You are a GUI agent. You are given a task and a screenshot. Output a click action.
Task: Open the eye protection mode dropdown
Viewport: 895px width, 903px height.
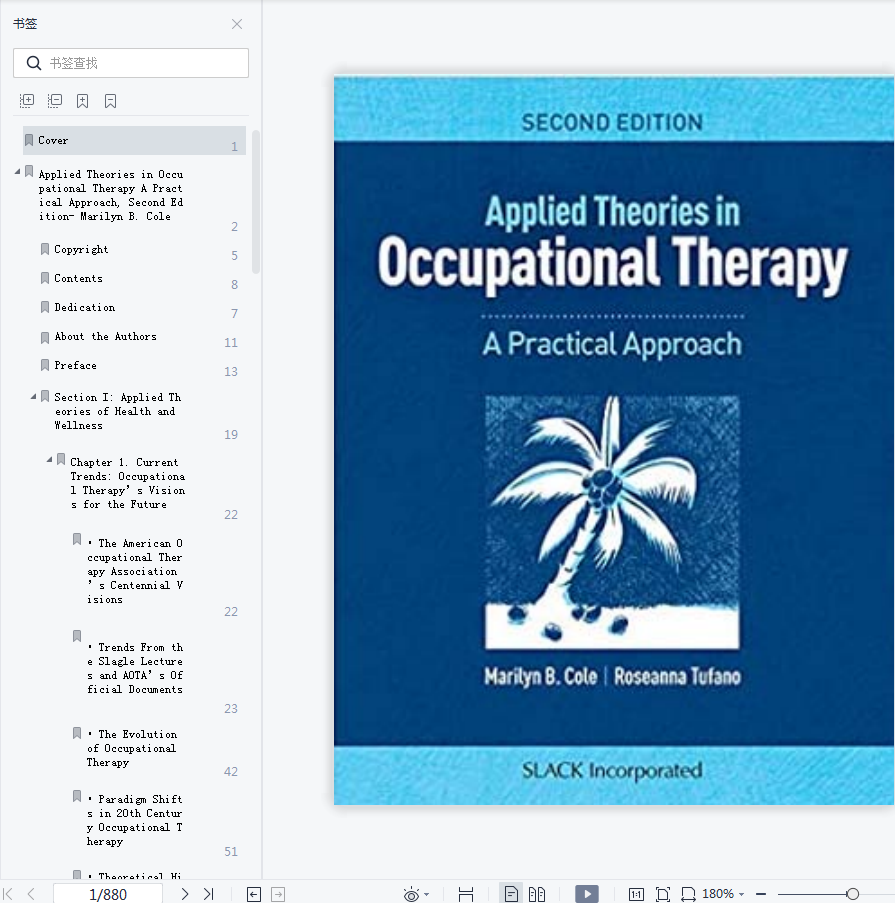(427, 894)
